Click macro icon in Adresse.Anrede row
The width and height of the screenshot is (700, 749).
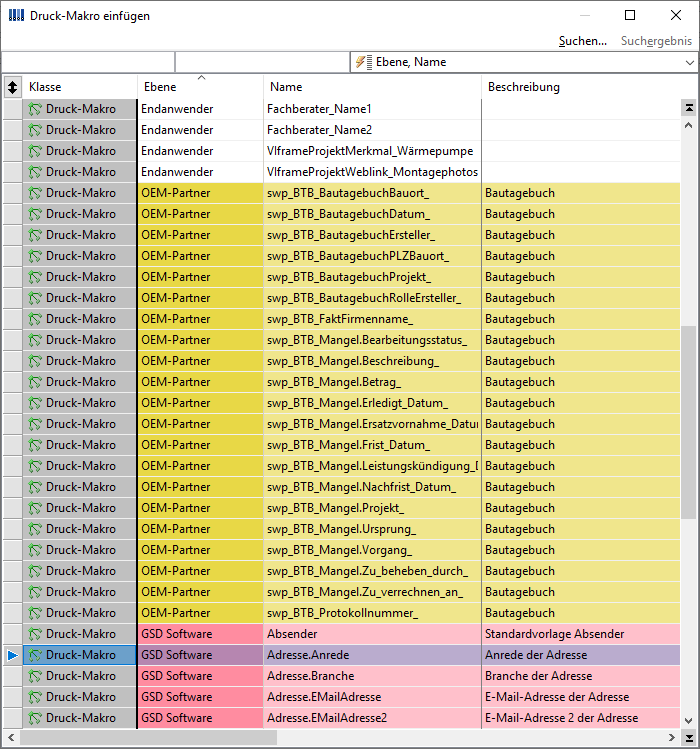(x=35, y=655)
